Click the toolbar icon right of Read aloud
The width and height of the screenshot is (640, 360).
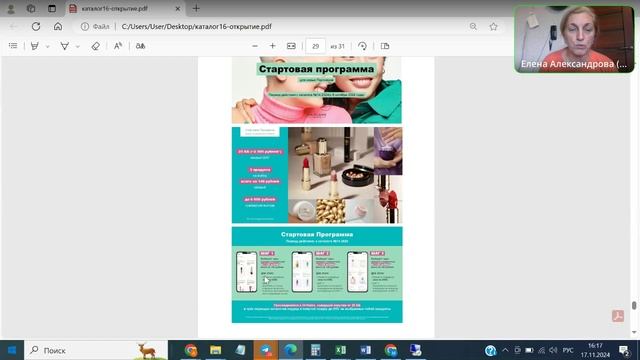(x=140, y=46)
